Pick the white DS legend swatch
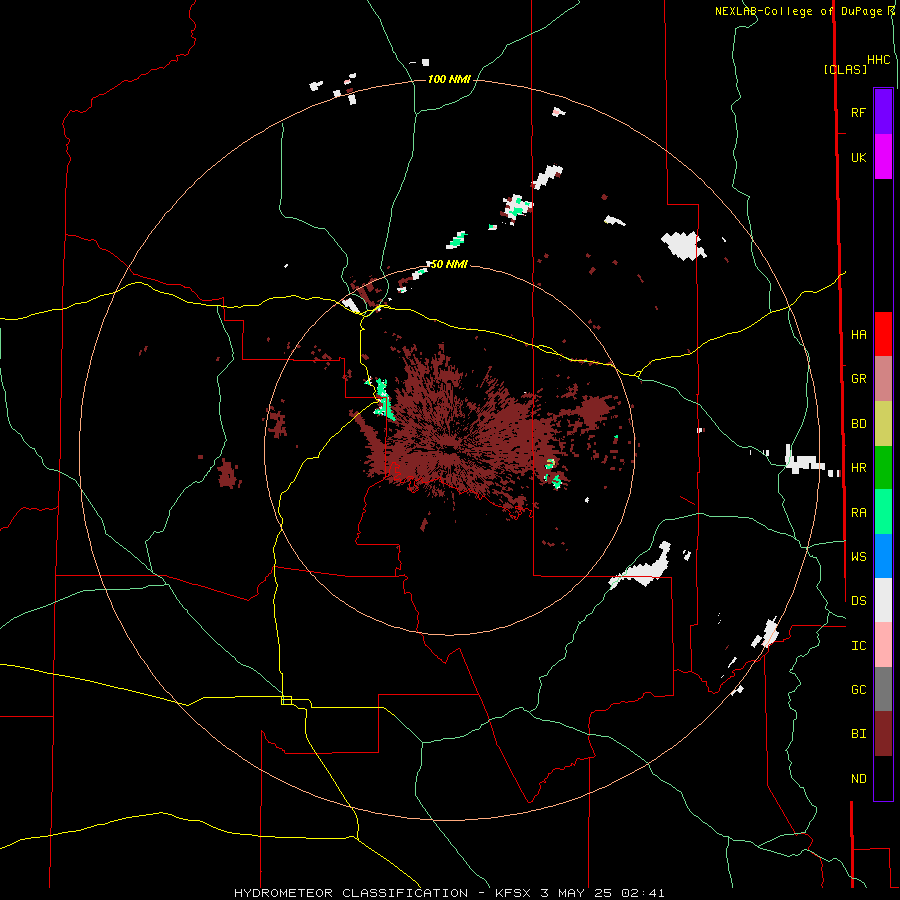 click(x=883, y=600)
